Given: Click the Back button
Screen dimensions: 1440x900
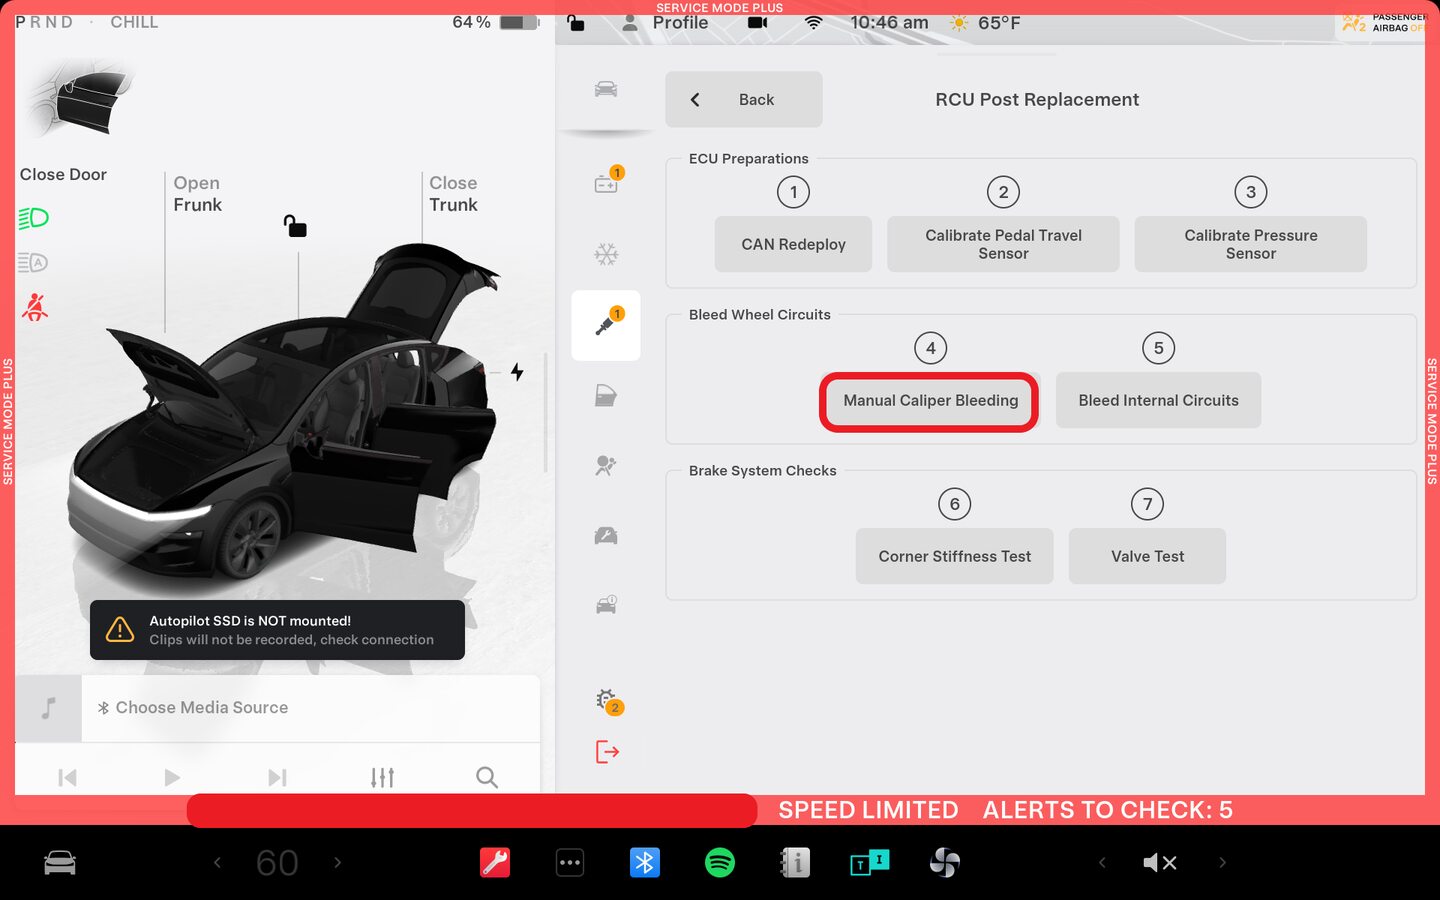Looking at the screenshot, I should click(743, 99).
